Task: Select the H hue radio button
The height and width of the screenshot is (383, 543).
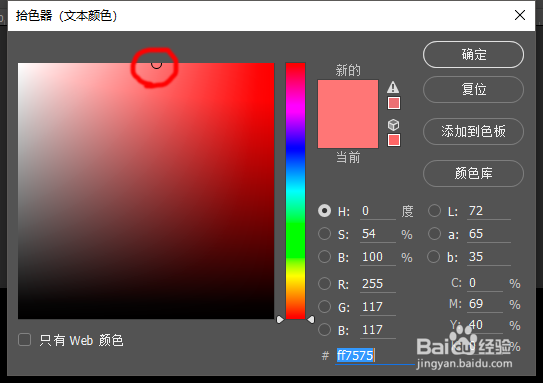Action: point(324,211)
